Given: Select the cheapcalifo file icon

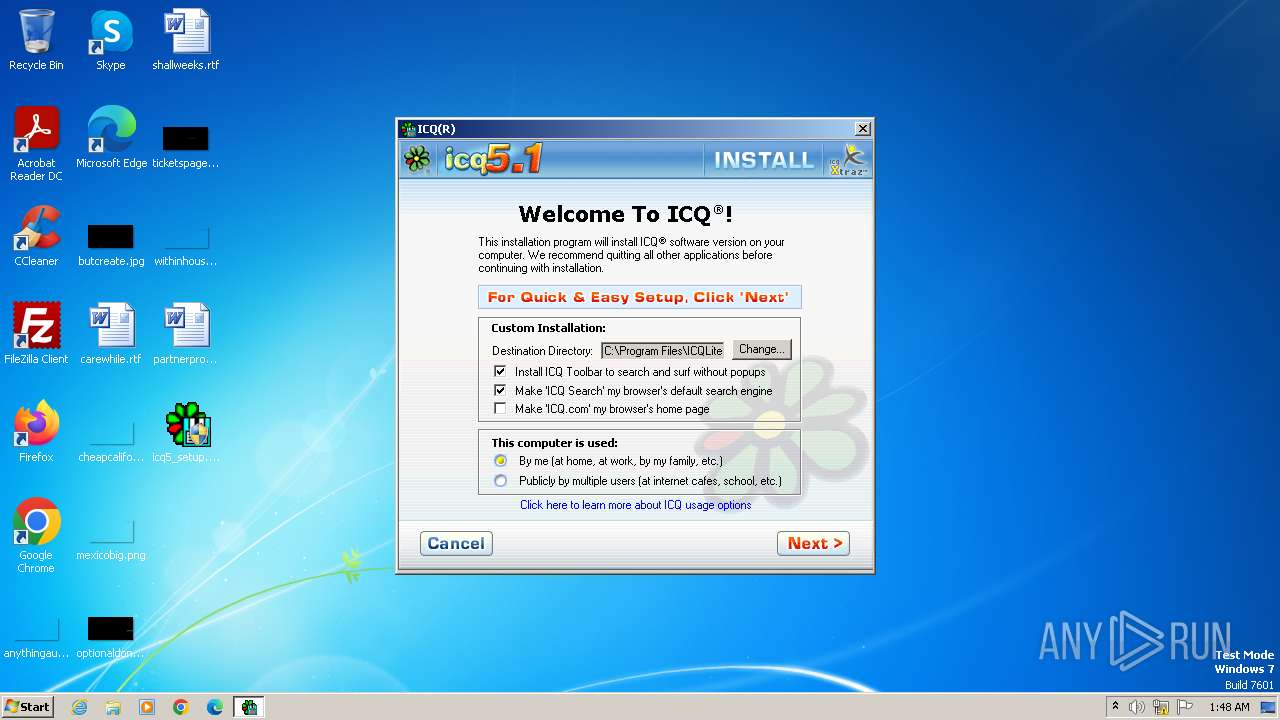Looking at the screenshot, I should 111,440.
